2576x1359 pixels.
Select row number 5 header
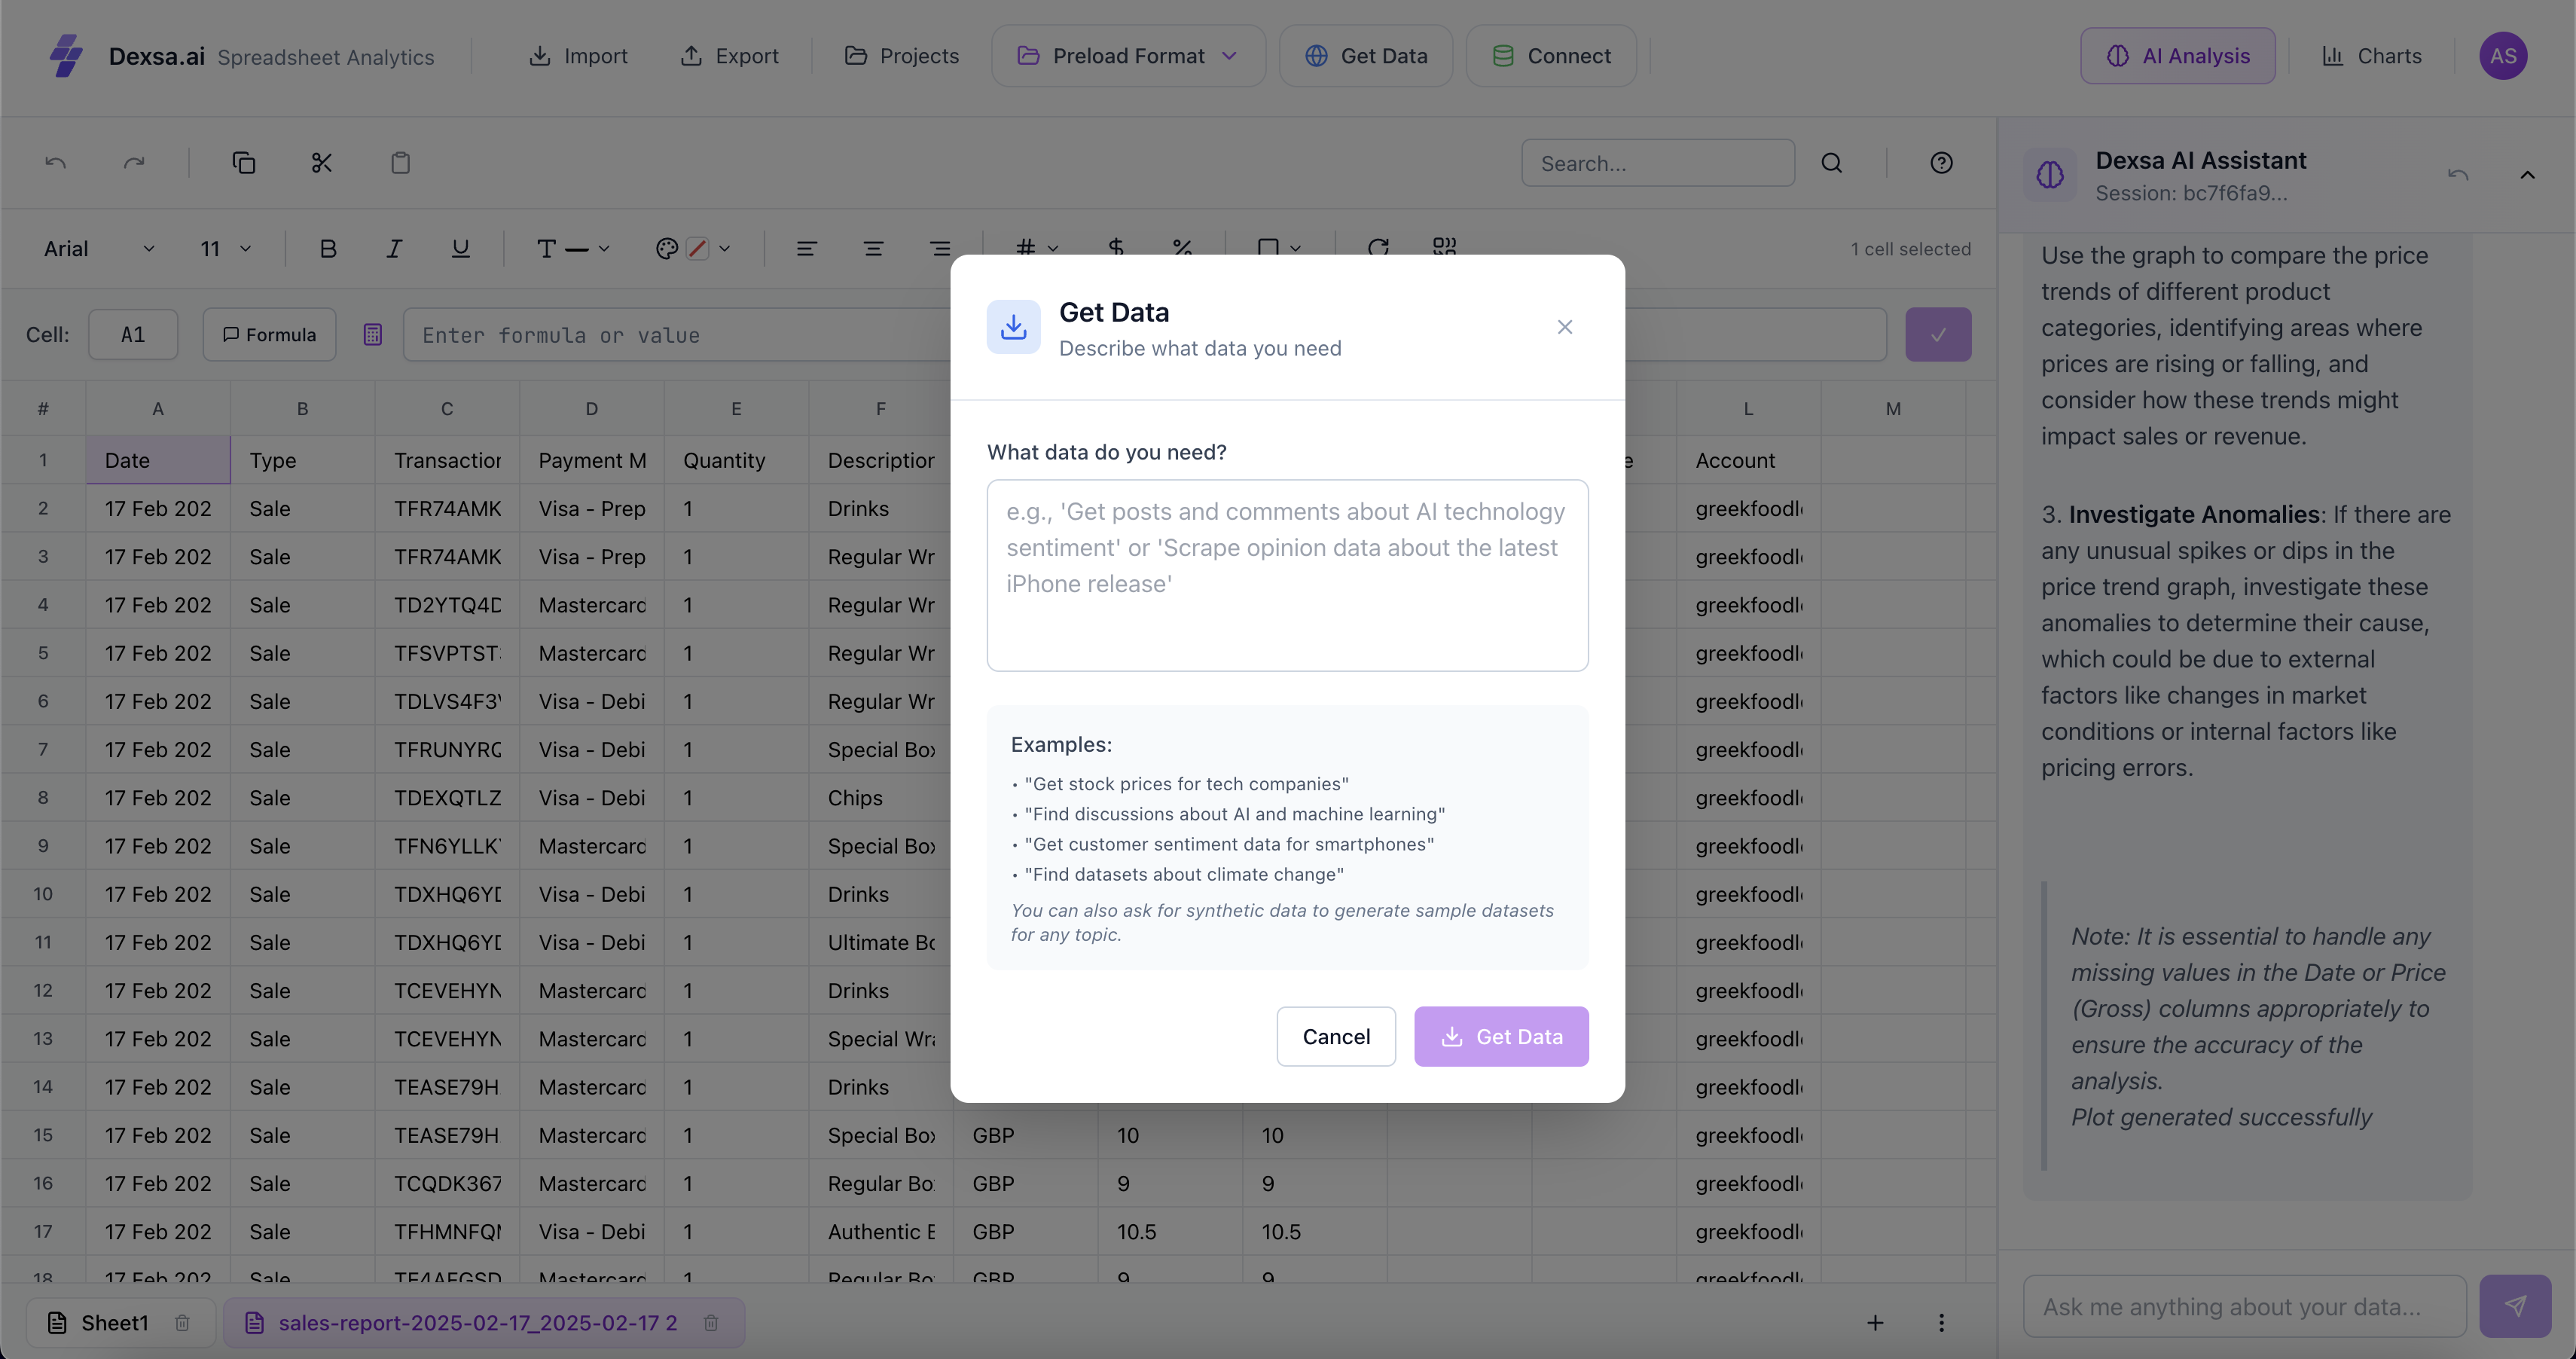pos(43,653)
